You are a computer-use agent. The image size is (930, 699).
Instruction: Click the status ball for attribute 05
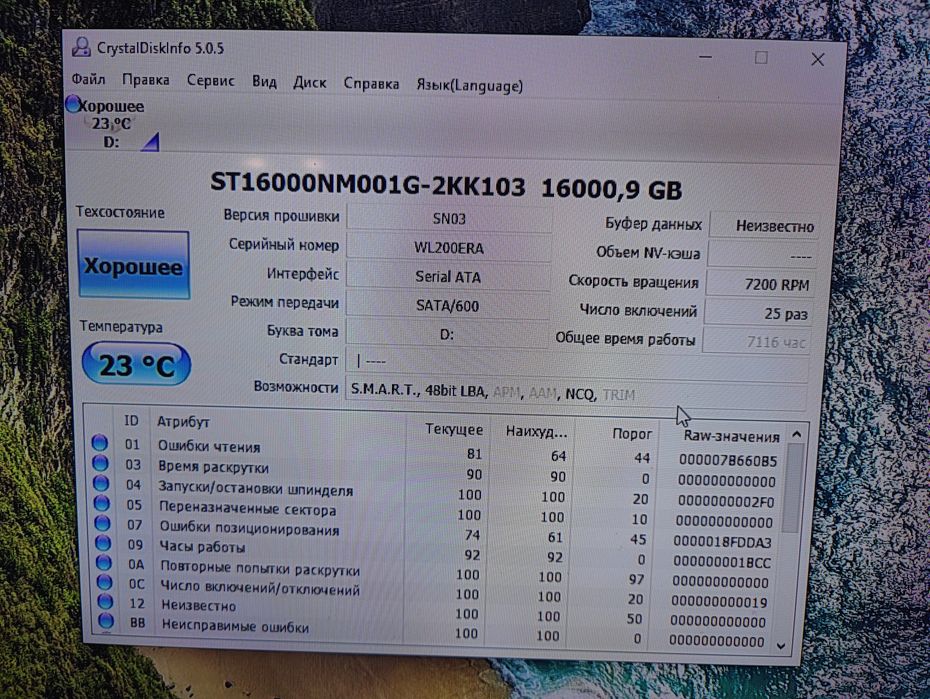pos(101,503)
